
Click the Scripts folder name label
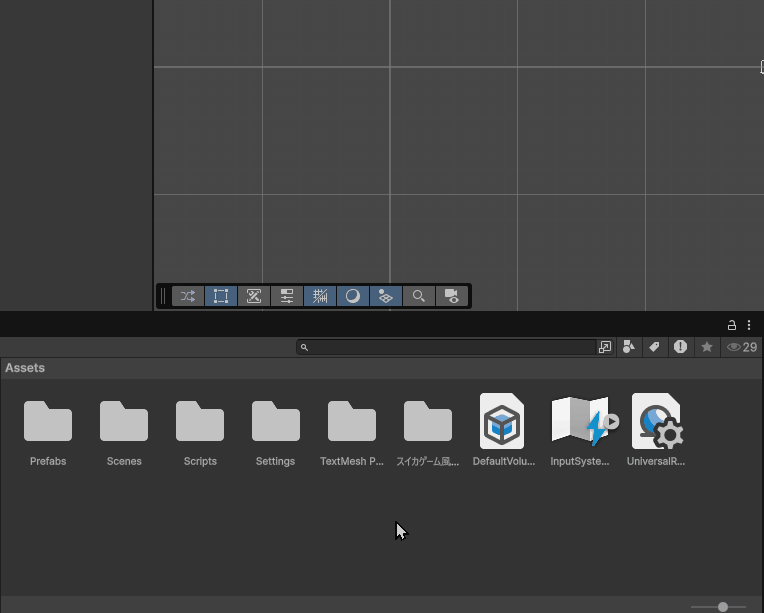tap(200, 461)
